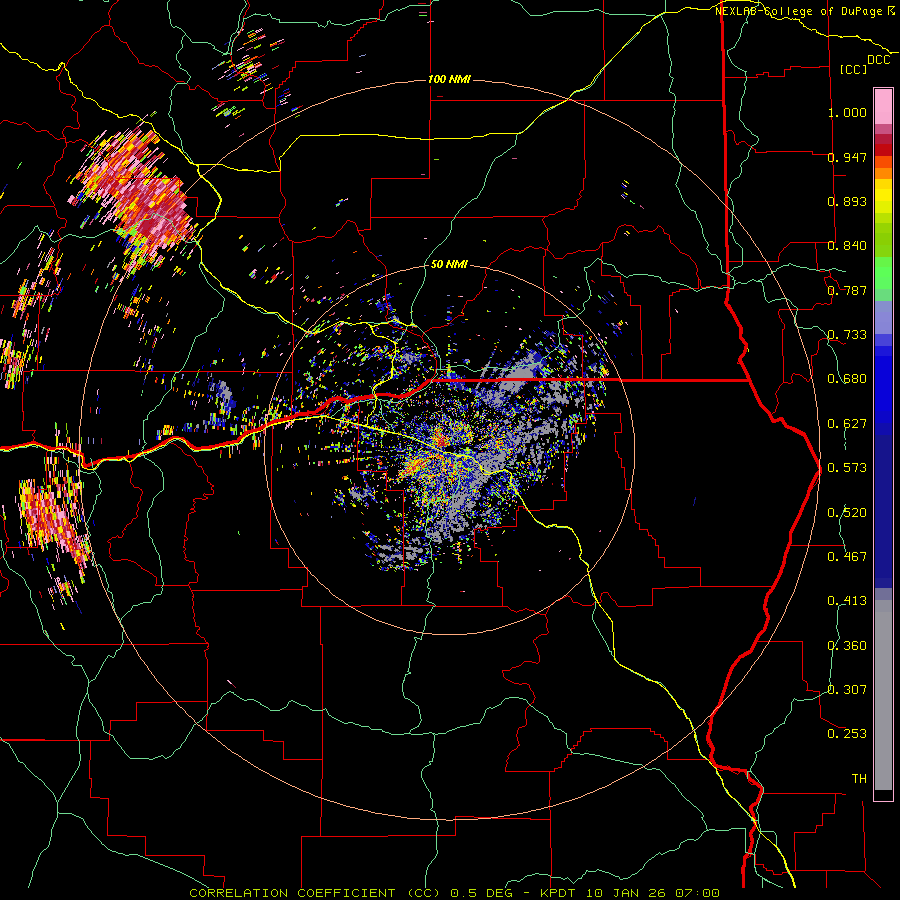Pick the pink segment of the color bar
The height and width of the screenshot is (900, 900).
tap(883, 107)
